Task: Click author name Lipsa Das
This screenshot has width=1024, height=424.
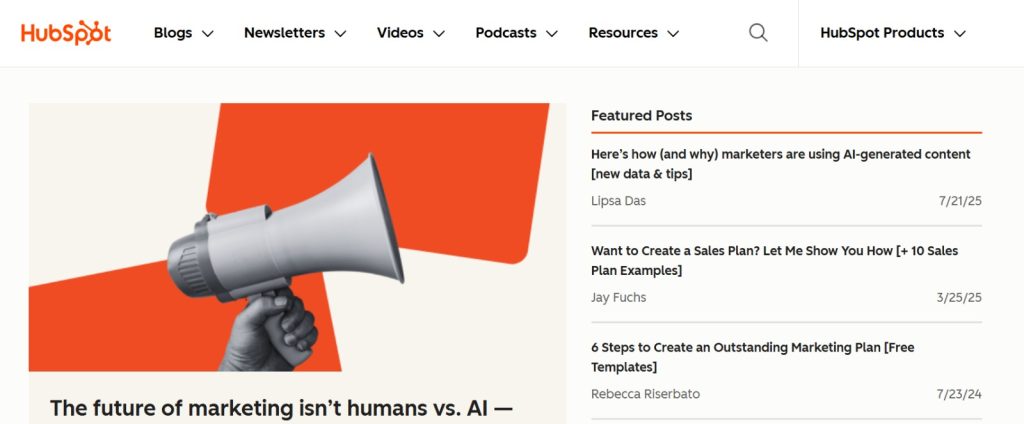Action: [x=618, y=201]
